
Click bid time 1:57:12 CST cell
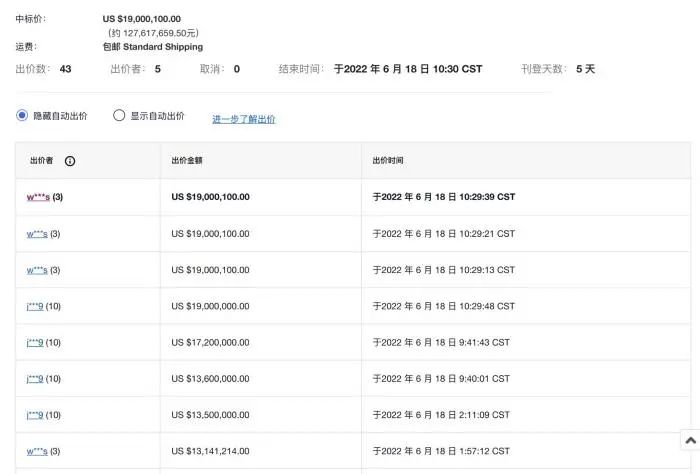(441, 451)
